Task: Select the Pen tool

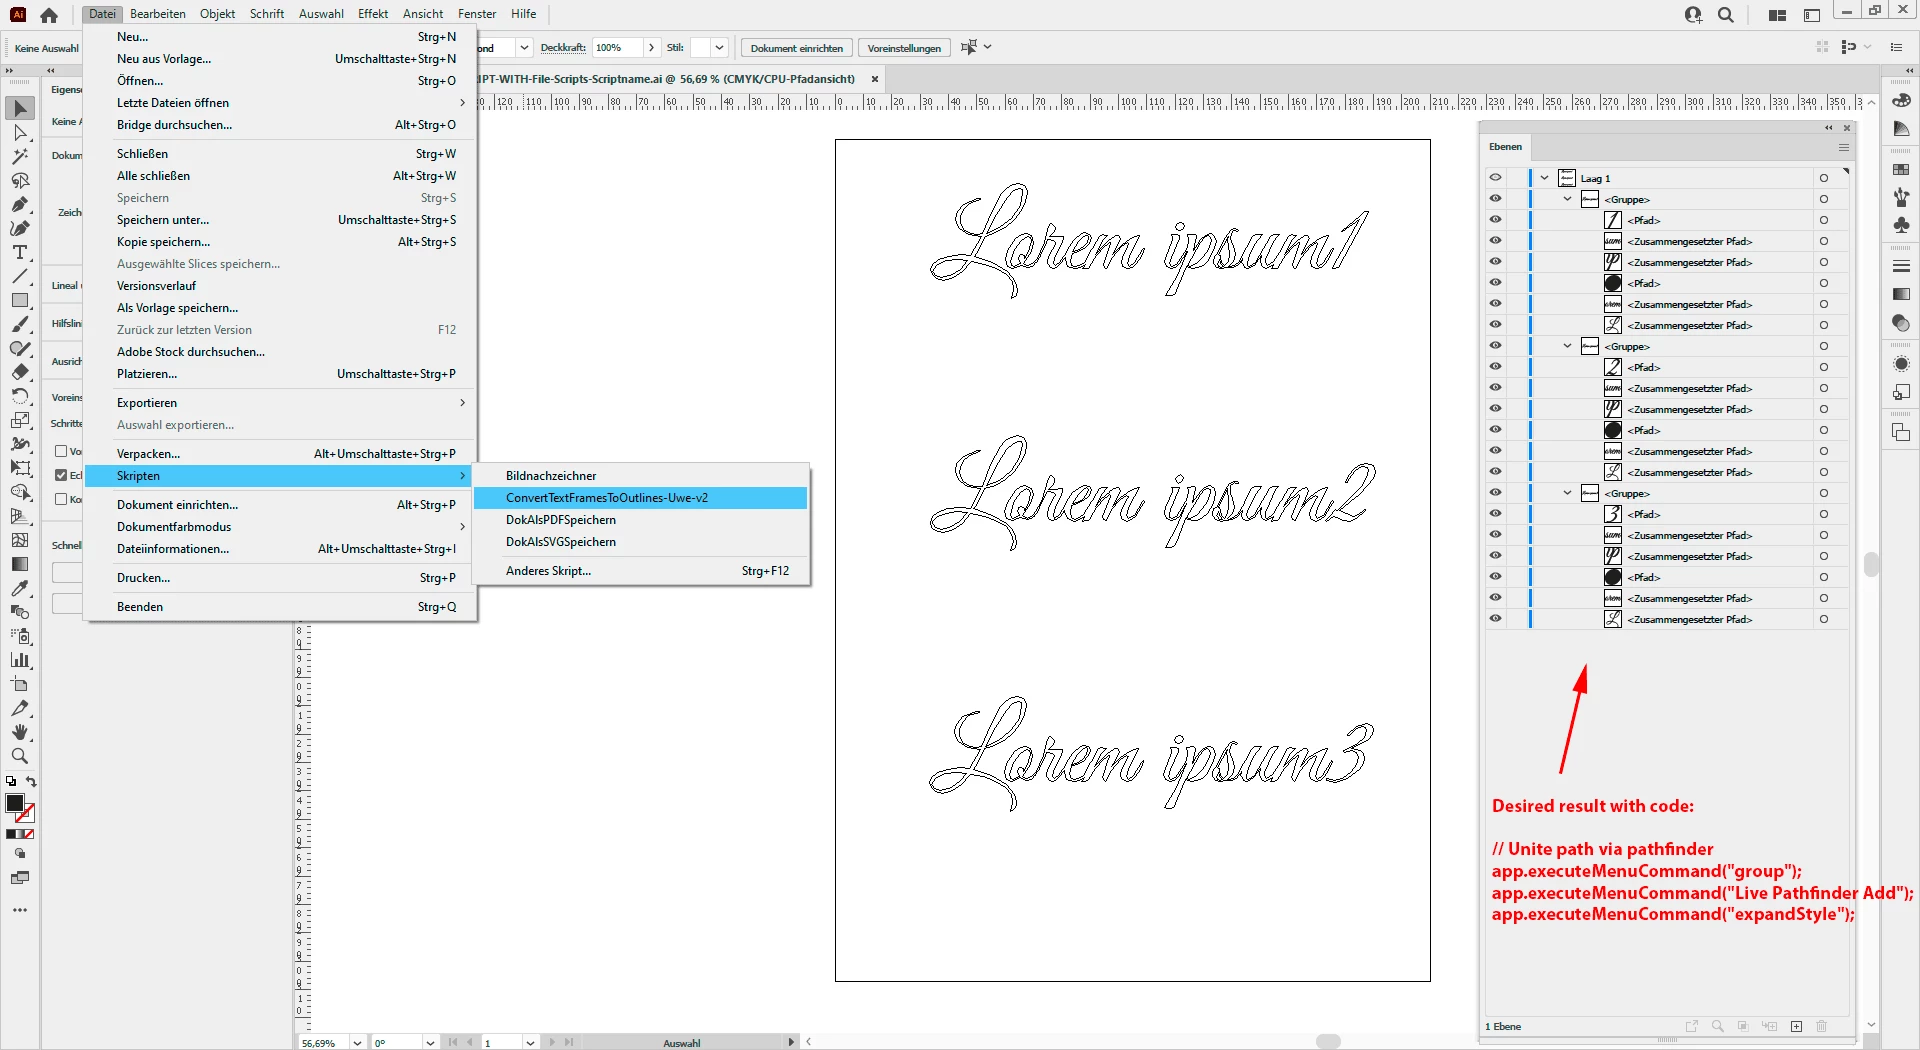Action: pos(20,204)
